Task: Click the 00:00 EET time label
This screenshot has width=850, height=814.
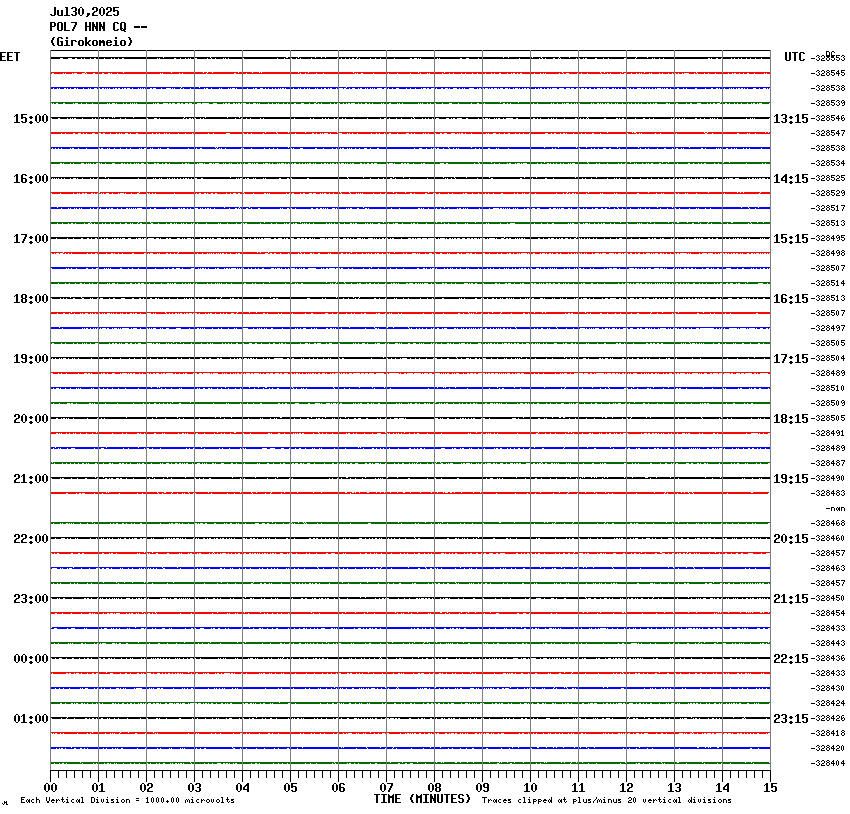Action: click(x=31, y=659)
